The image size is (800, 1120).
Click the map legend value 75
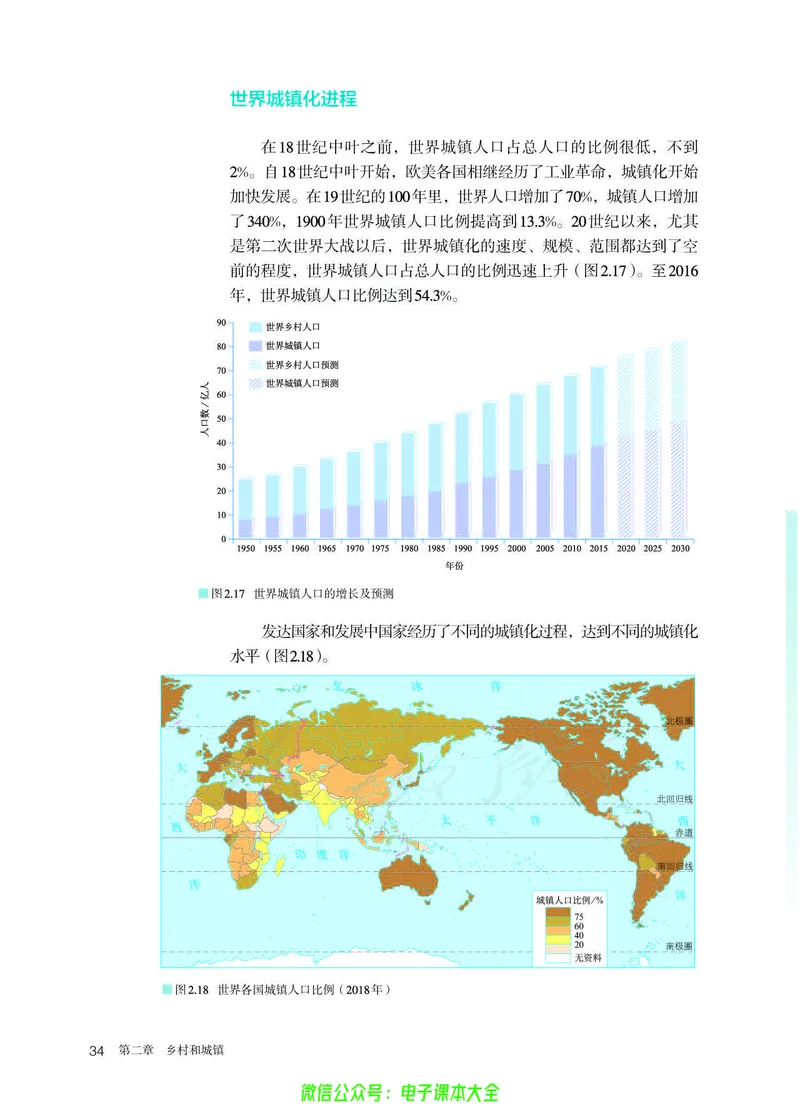[579, 916]
